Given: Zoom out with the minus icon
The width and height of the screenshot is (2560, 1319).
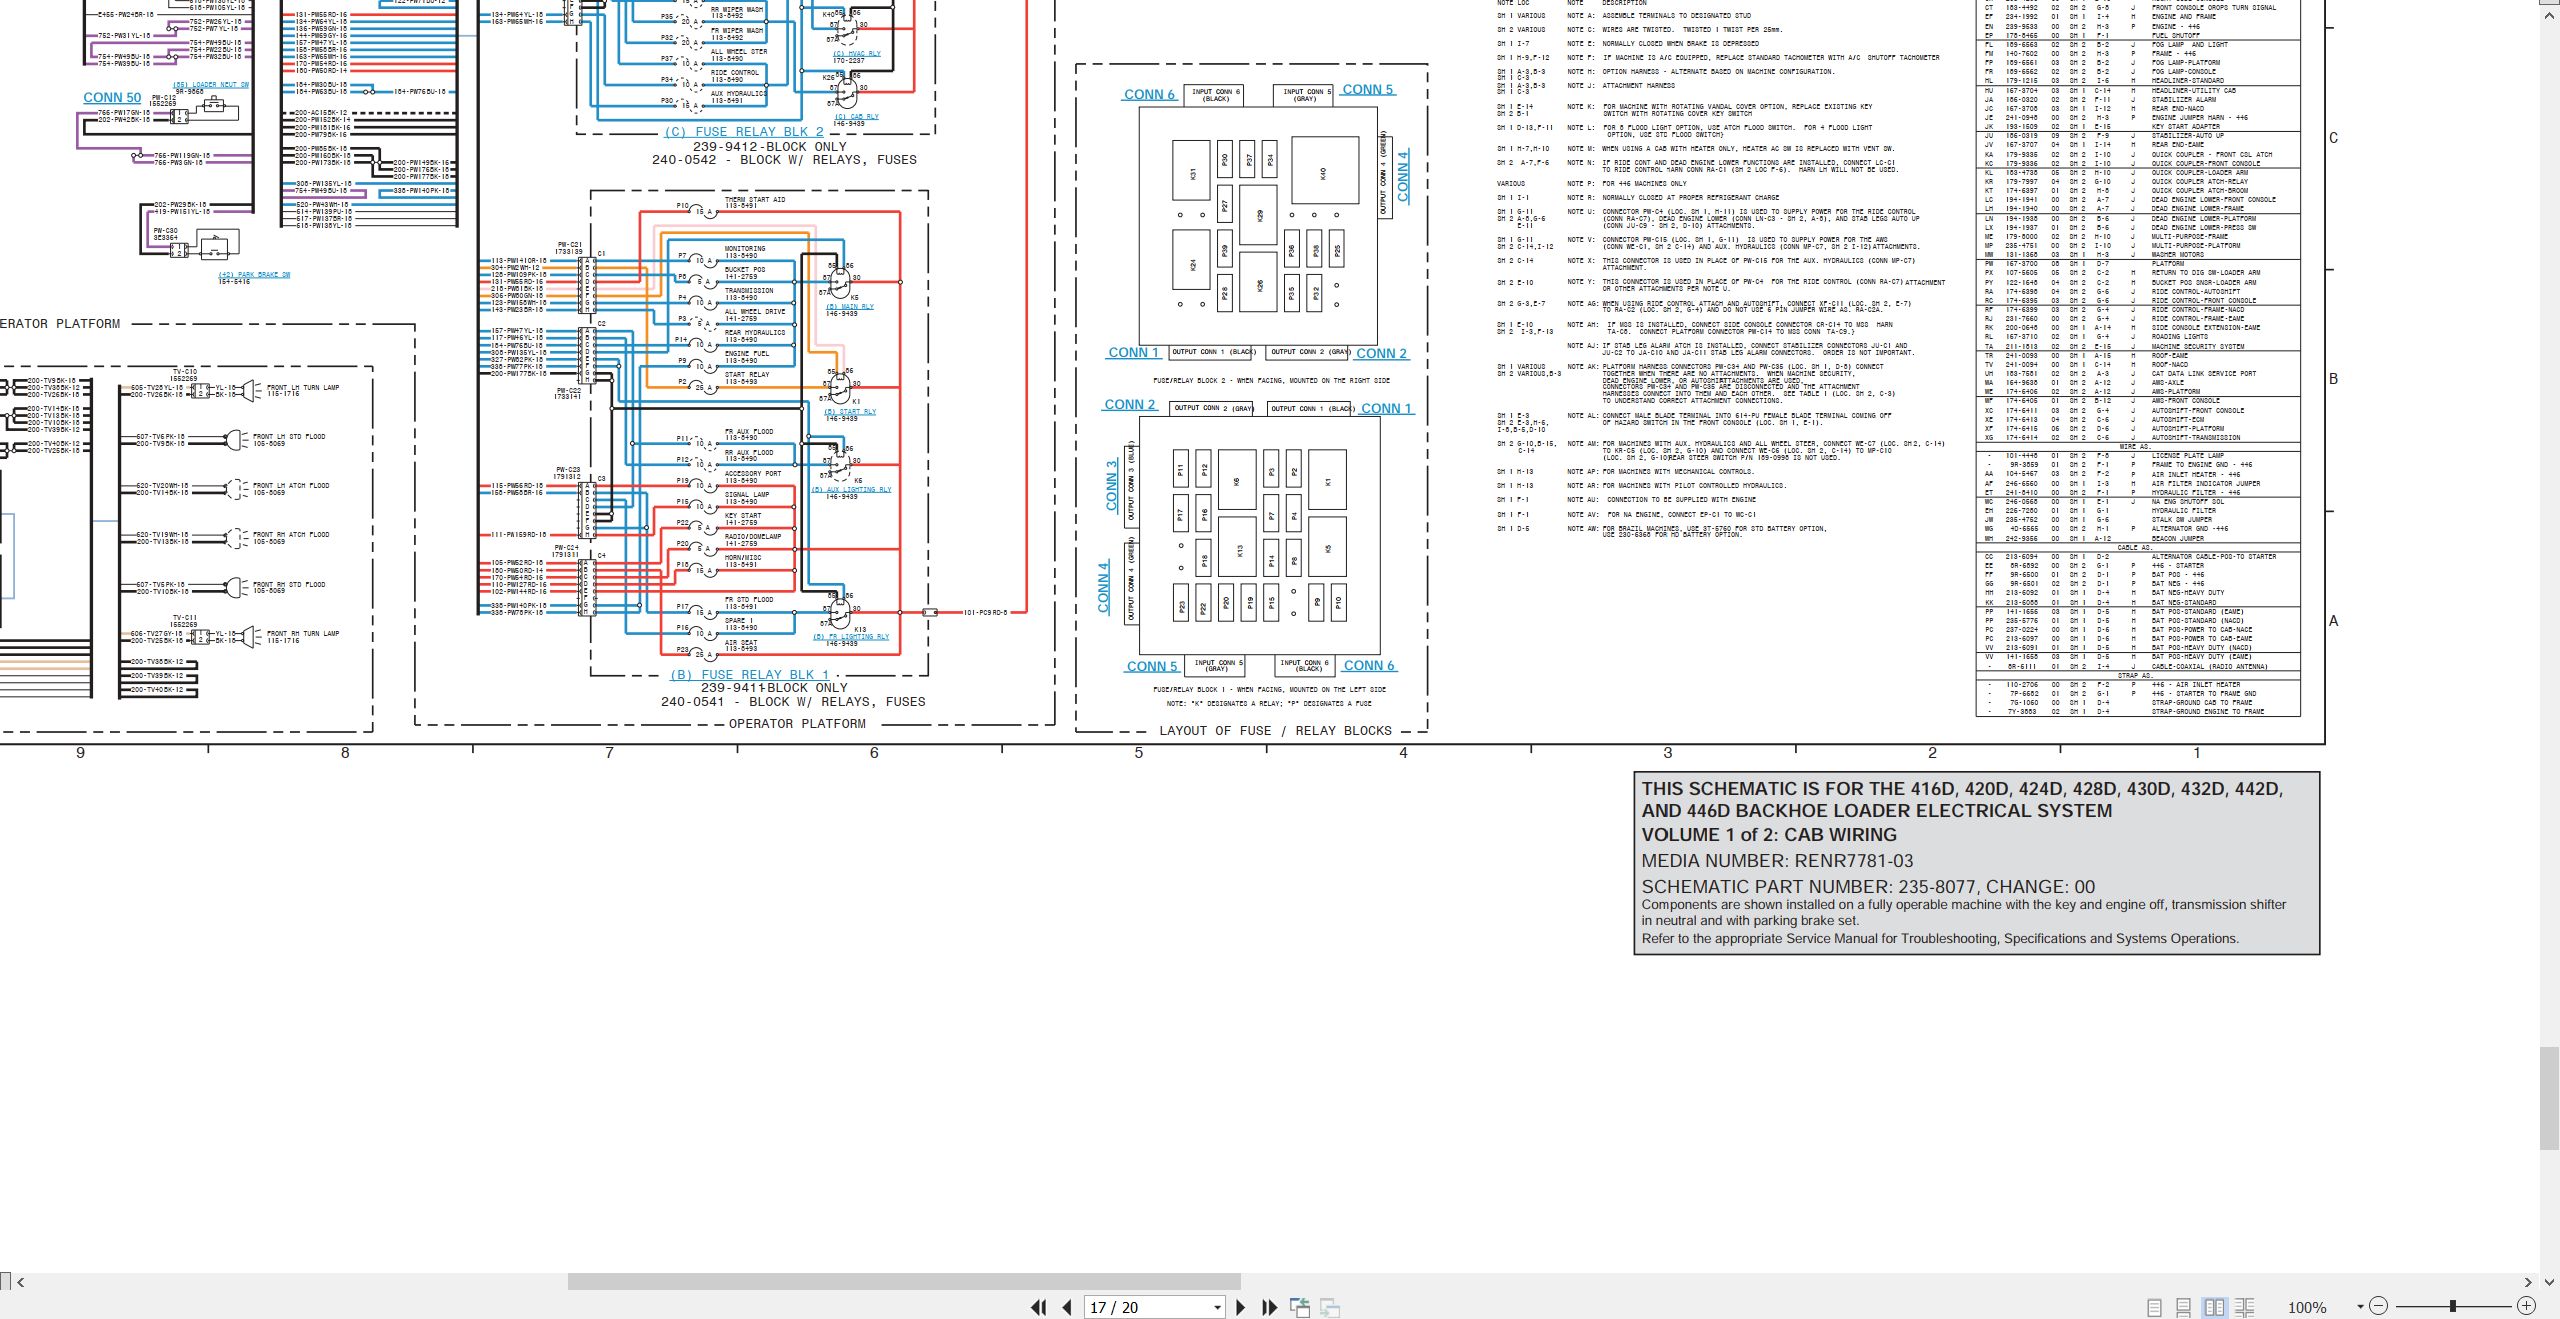Looking at the screenshot, I should point(2378,1306).
